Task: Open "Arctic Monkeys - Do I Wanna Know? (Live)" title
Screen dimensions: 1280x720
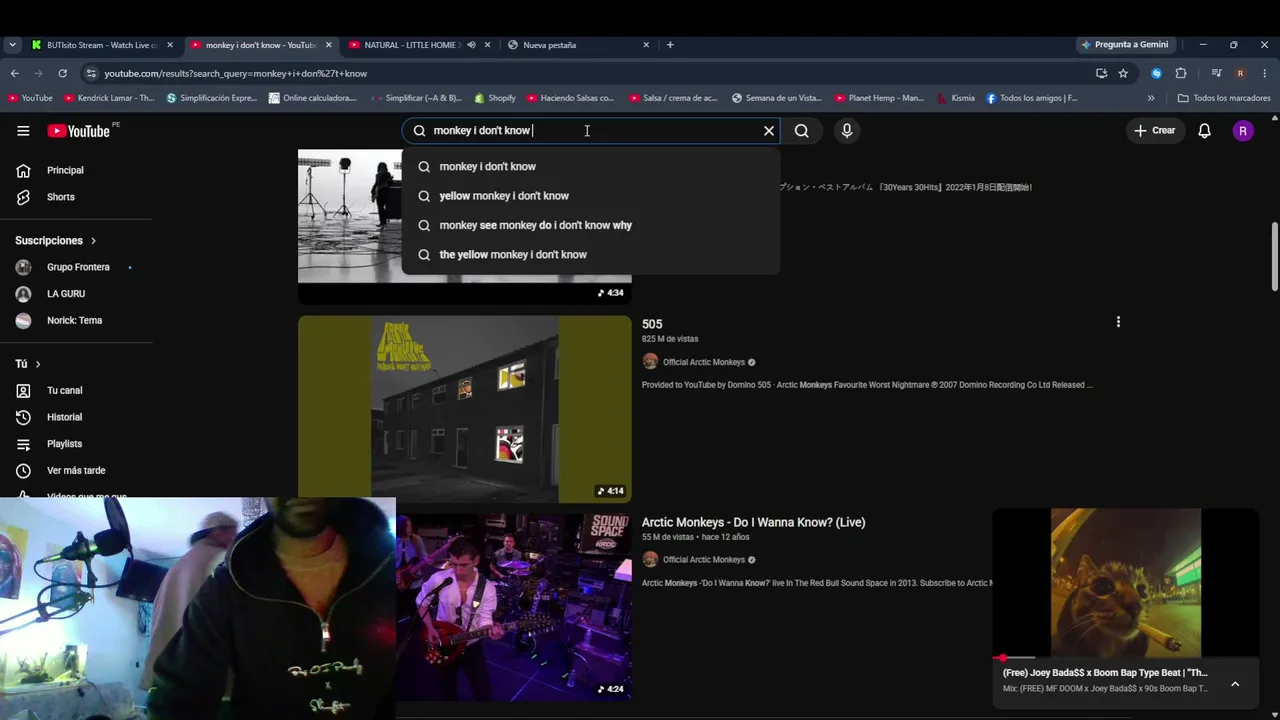Action: tap(753, 522)
